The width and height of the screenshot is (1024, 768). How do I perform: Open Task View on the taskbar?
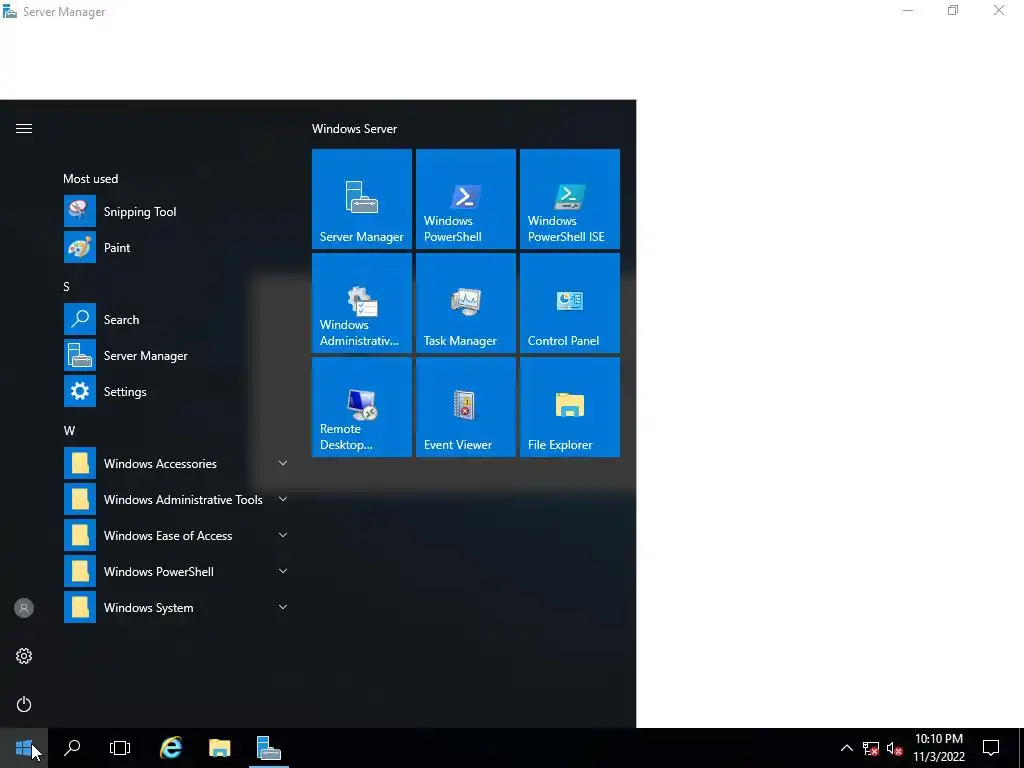120,748
